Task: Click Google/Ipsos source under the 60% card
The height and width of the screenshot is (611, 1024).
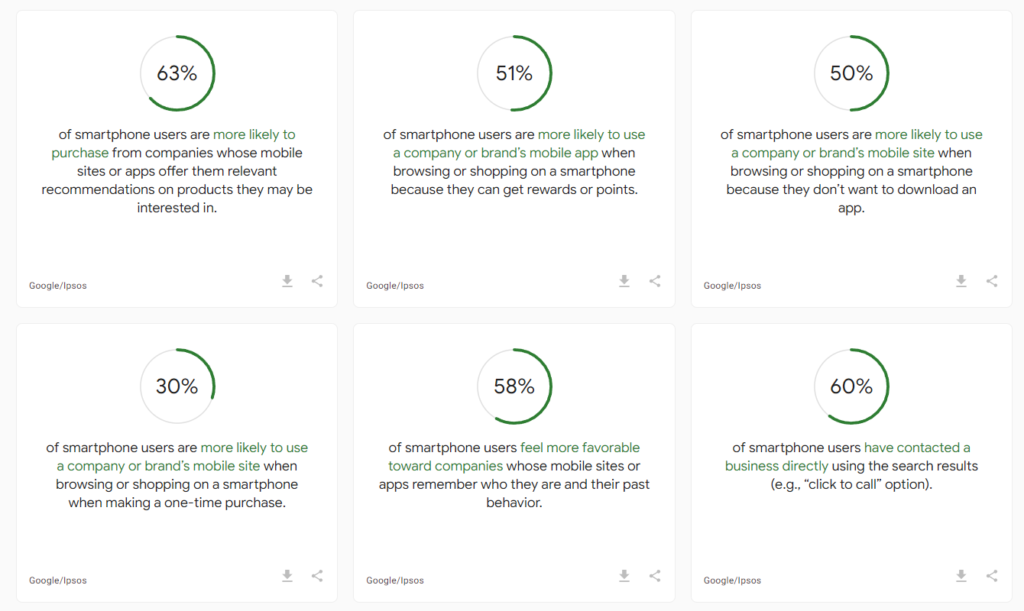Action: point(732,580)
